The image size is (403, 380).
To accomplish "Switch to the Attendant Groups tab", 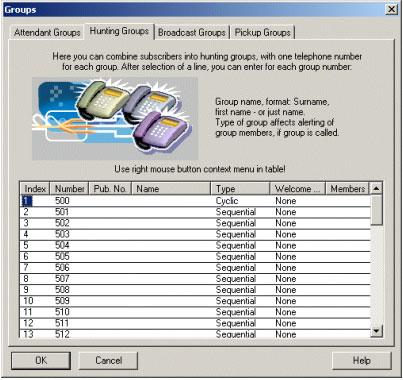I will pos(47,33).
